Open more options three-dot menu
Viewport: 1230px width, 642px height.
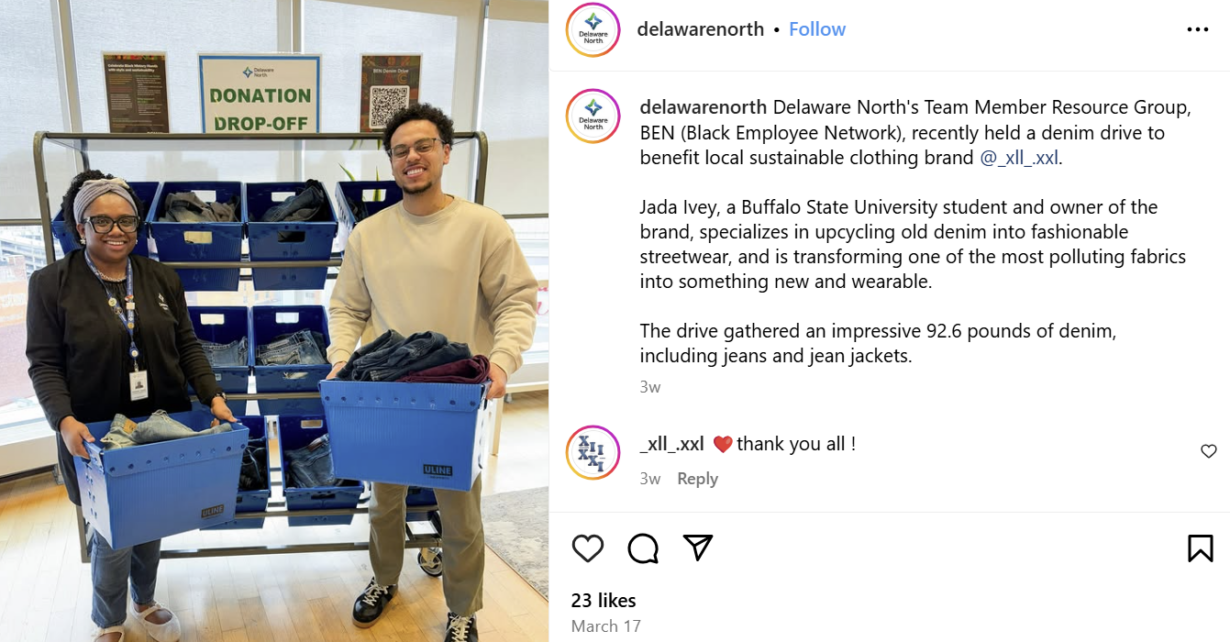[x=1198, y=29]
